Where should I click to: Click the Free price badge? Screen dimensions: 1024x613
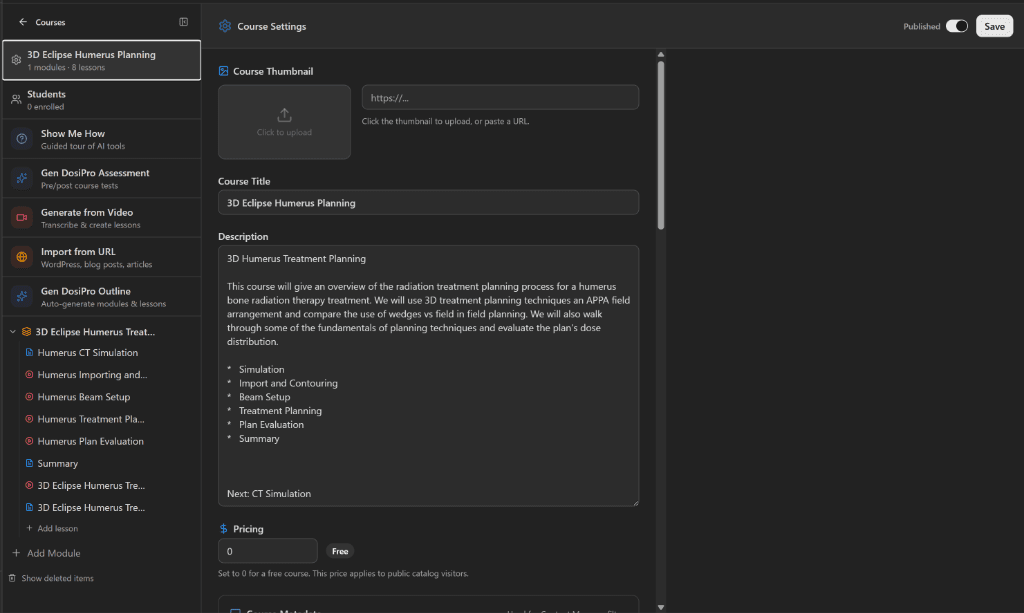pos(340,551)
